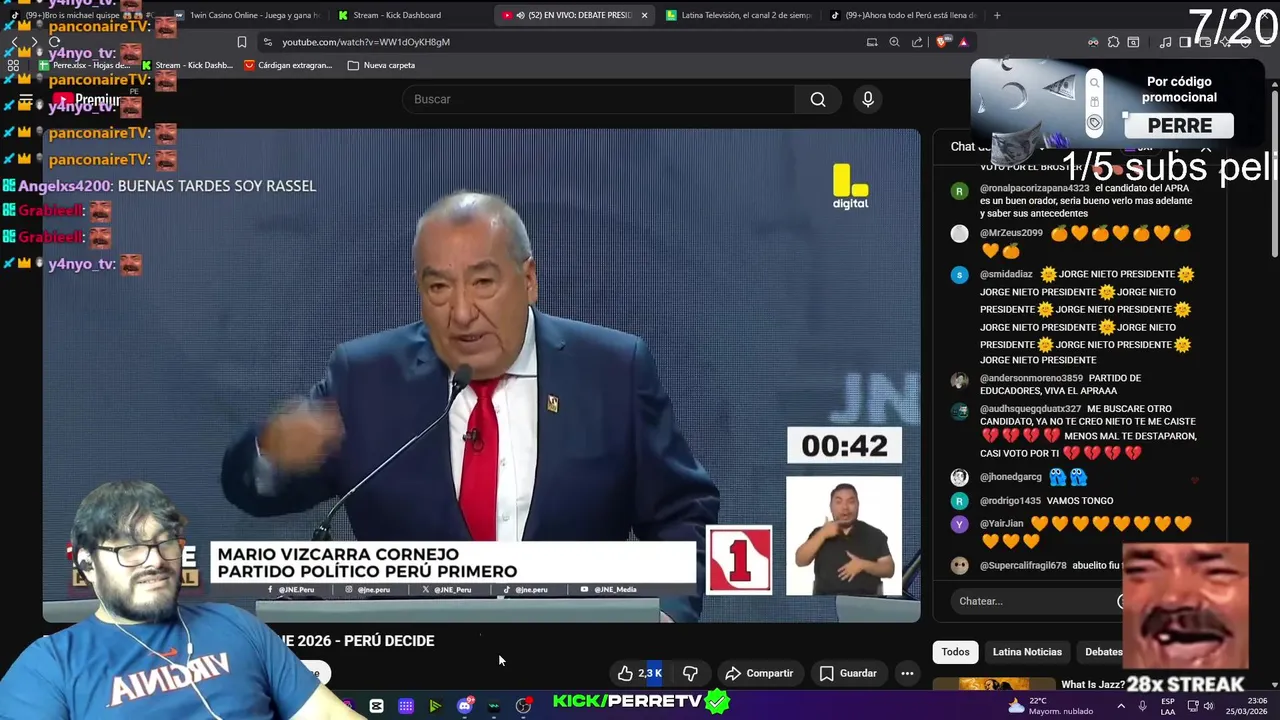Image resolution: width=1280 pixels, height=720 pixels.
Task: Open a new browser tab
Action: pyautogui.click(x=997, y=15)
